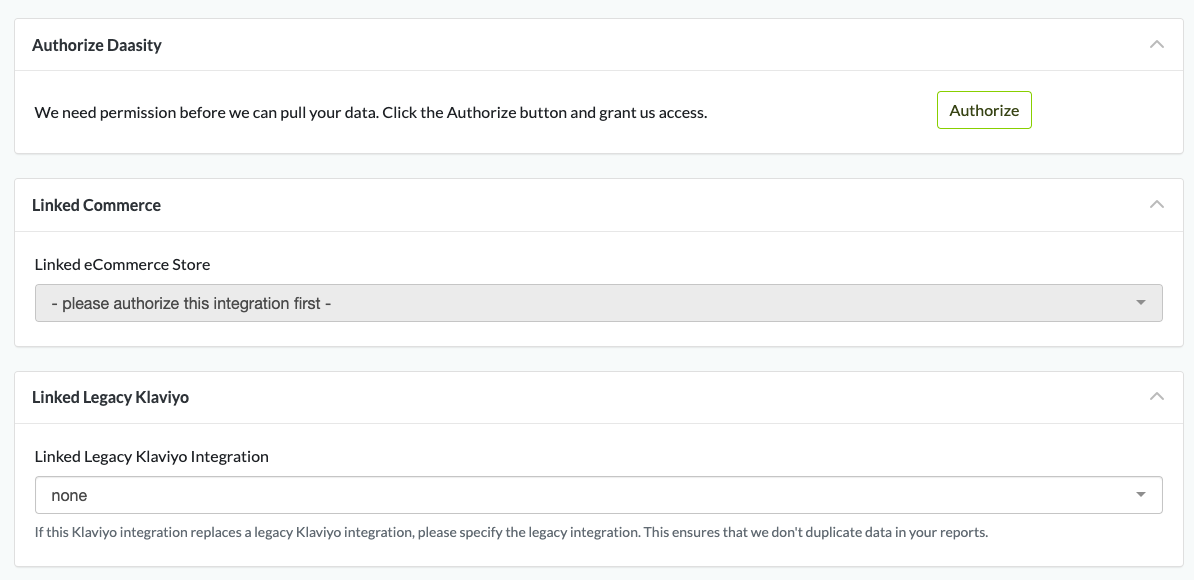This screenshot has width=1194, height=580.
Task: Click the arrow on the eCommerce Store dropdown
Action: click(1141, 303)
